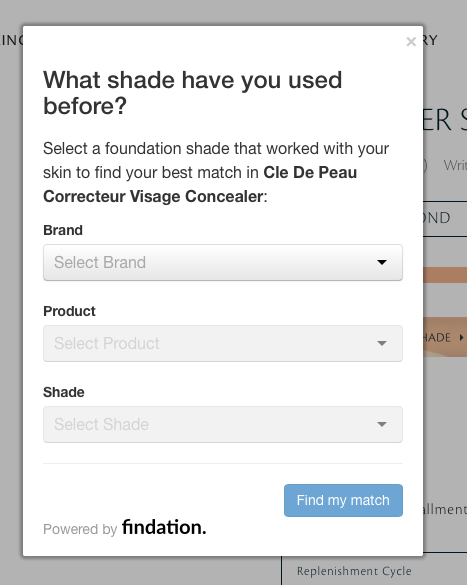Click the partially hidden Write review link

click(455, 165)
